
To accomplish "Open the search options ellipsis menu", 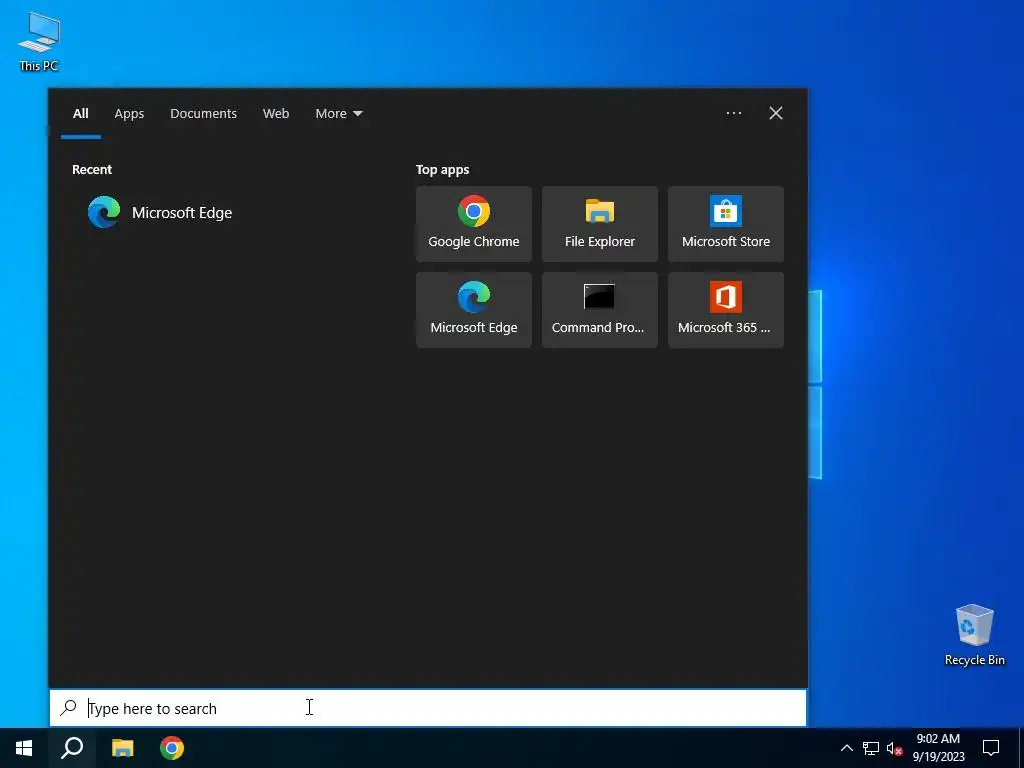I will [x=733, y=113].
